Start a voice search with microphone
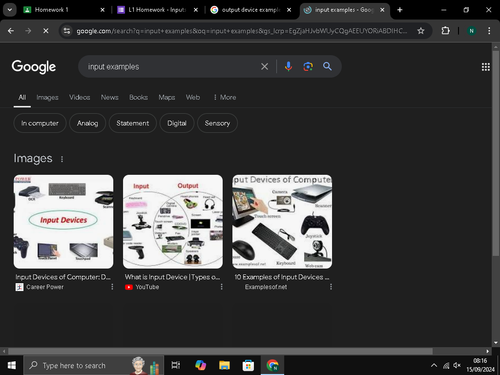 pyautogui.click(x=289, y=67)
